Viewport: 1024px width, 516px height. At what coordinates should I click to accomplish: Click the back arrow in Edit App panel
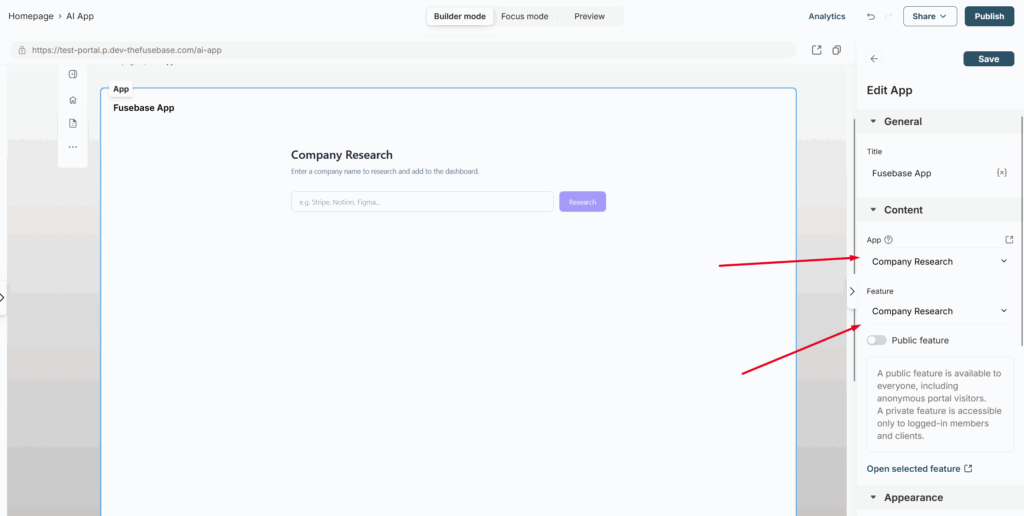pyautogui.click(x=874, y=59)
